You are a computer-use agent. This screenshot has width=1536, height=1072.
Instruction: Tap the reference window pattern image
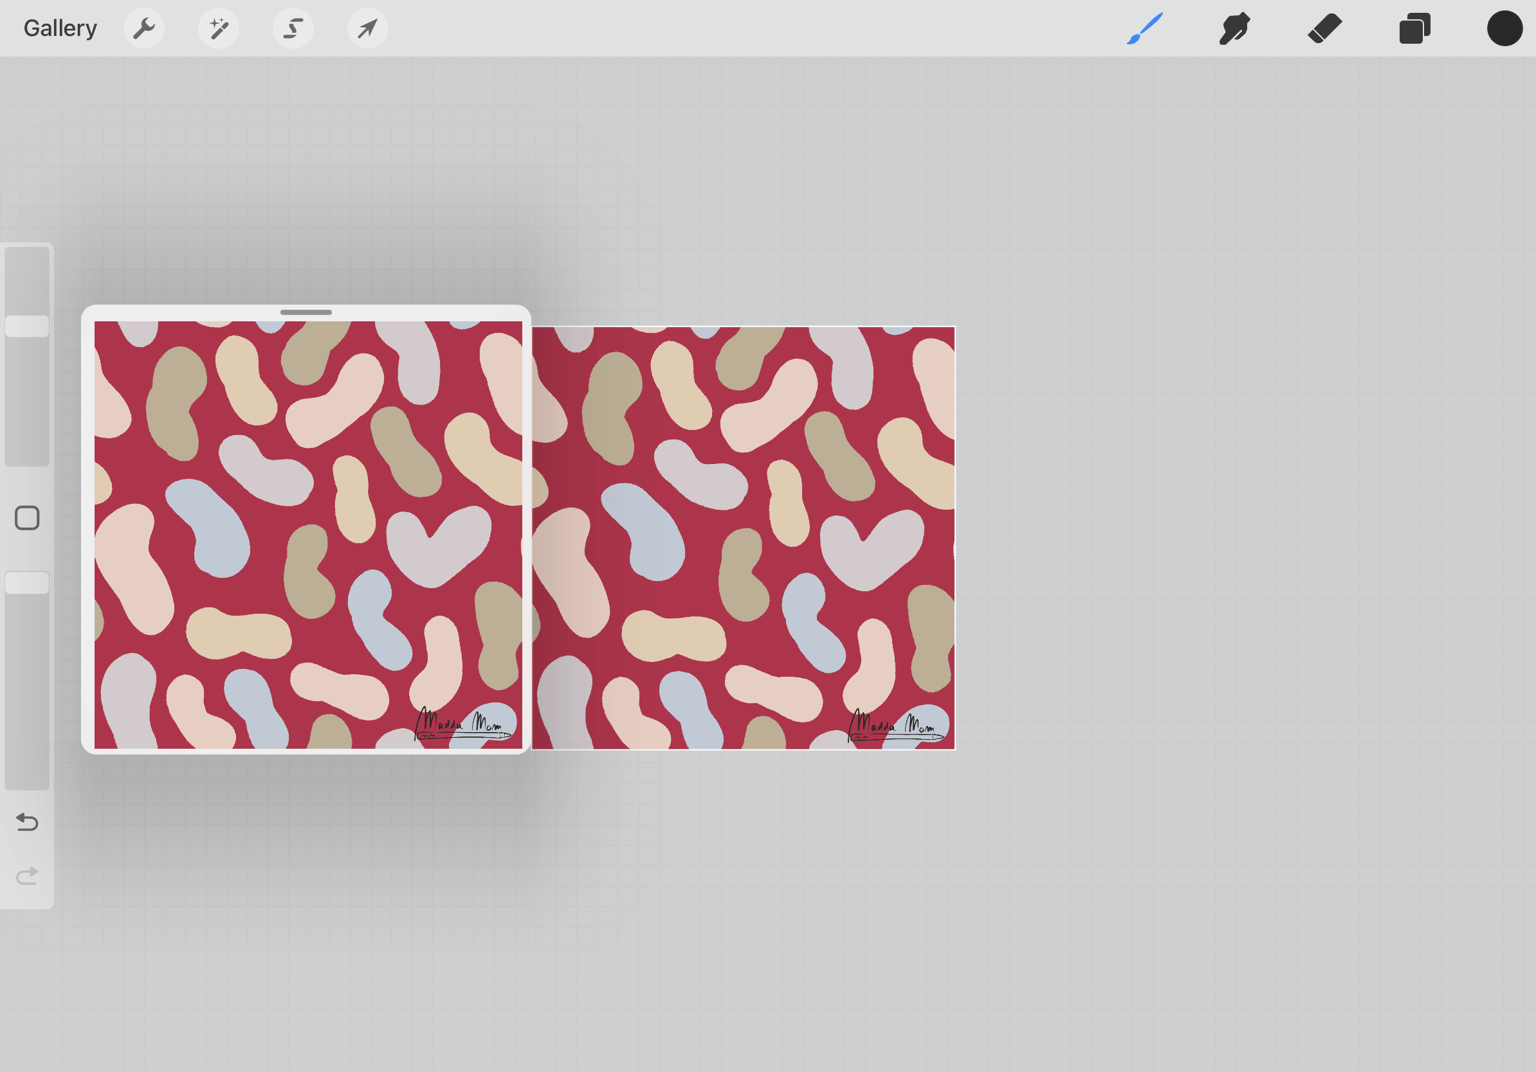pos(308,535)
